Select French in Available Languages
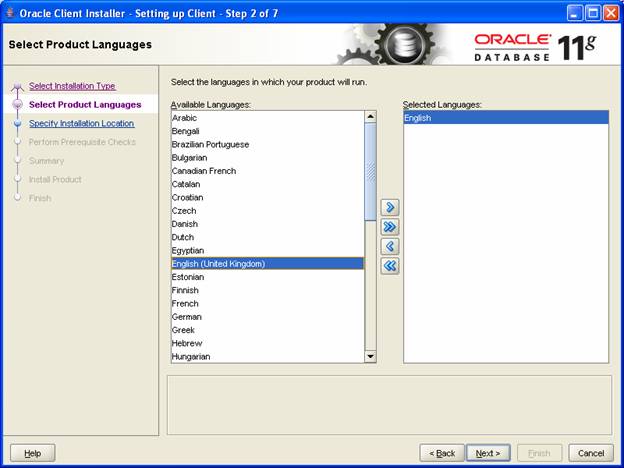Image resolution: width=624 pixels, height=468 pixels. pos(267,303)
